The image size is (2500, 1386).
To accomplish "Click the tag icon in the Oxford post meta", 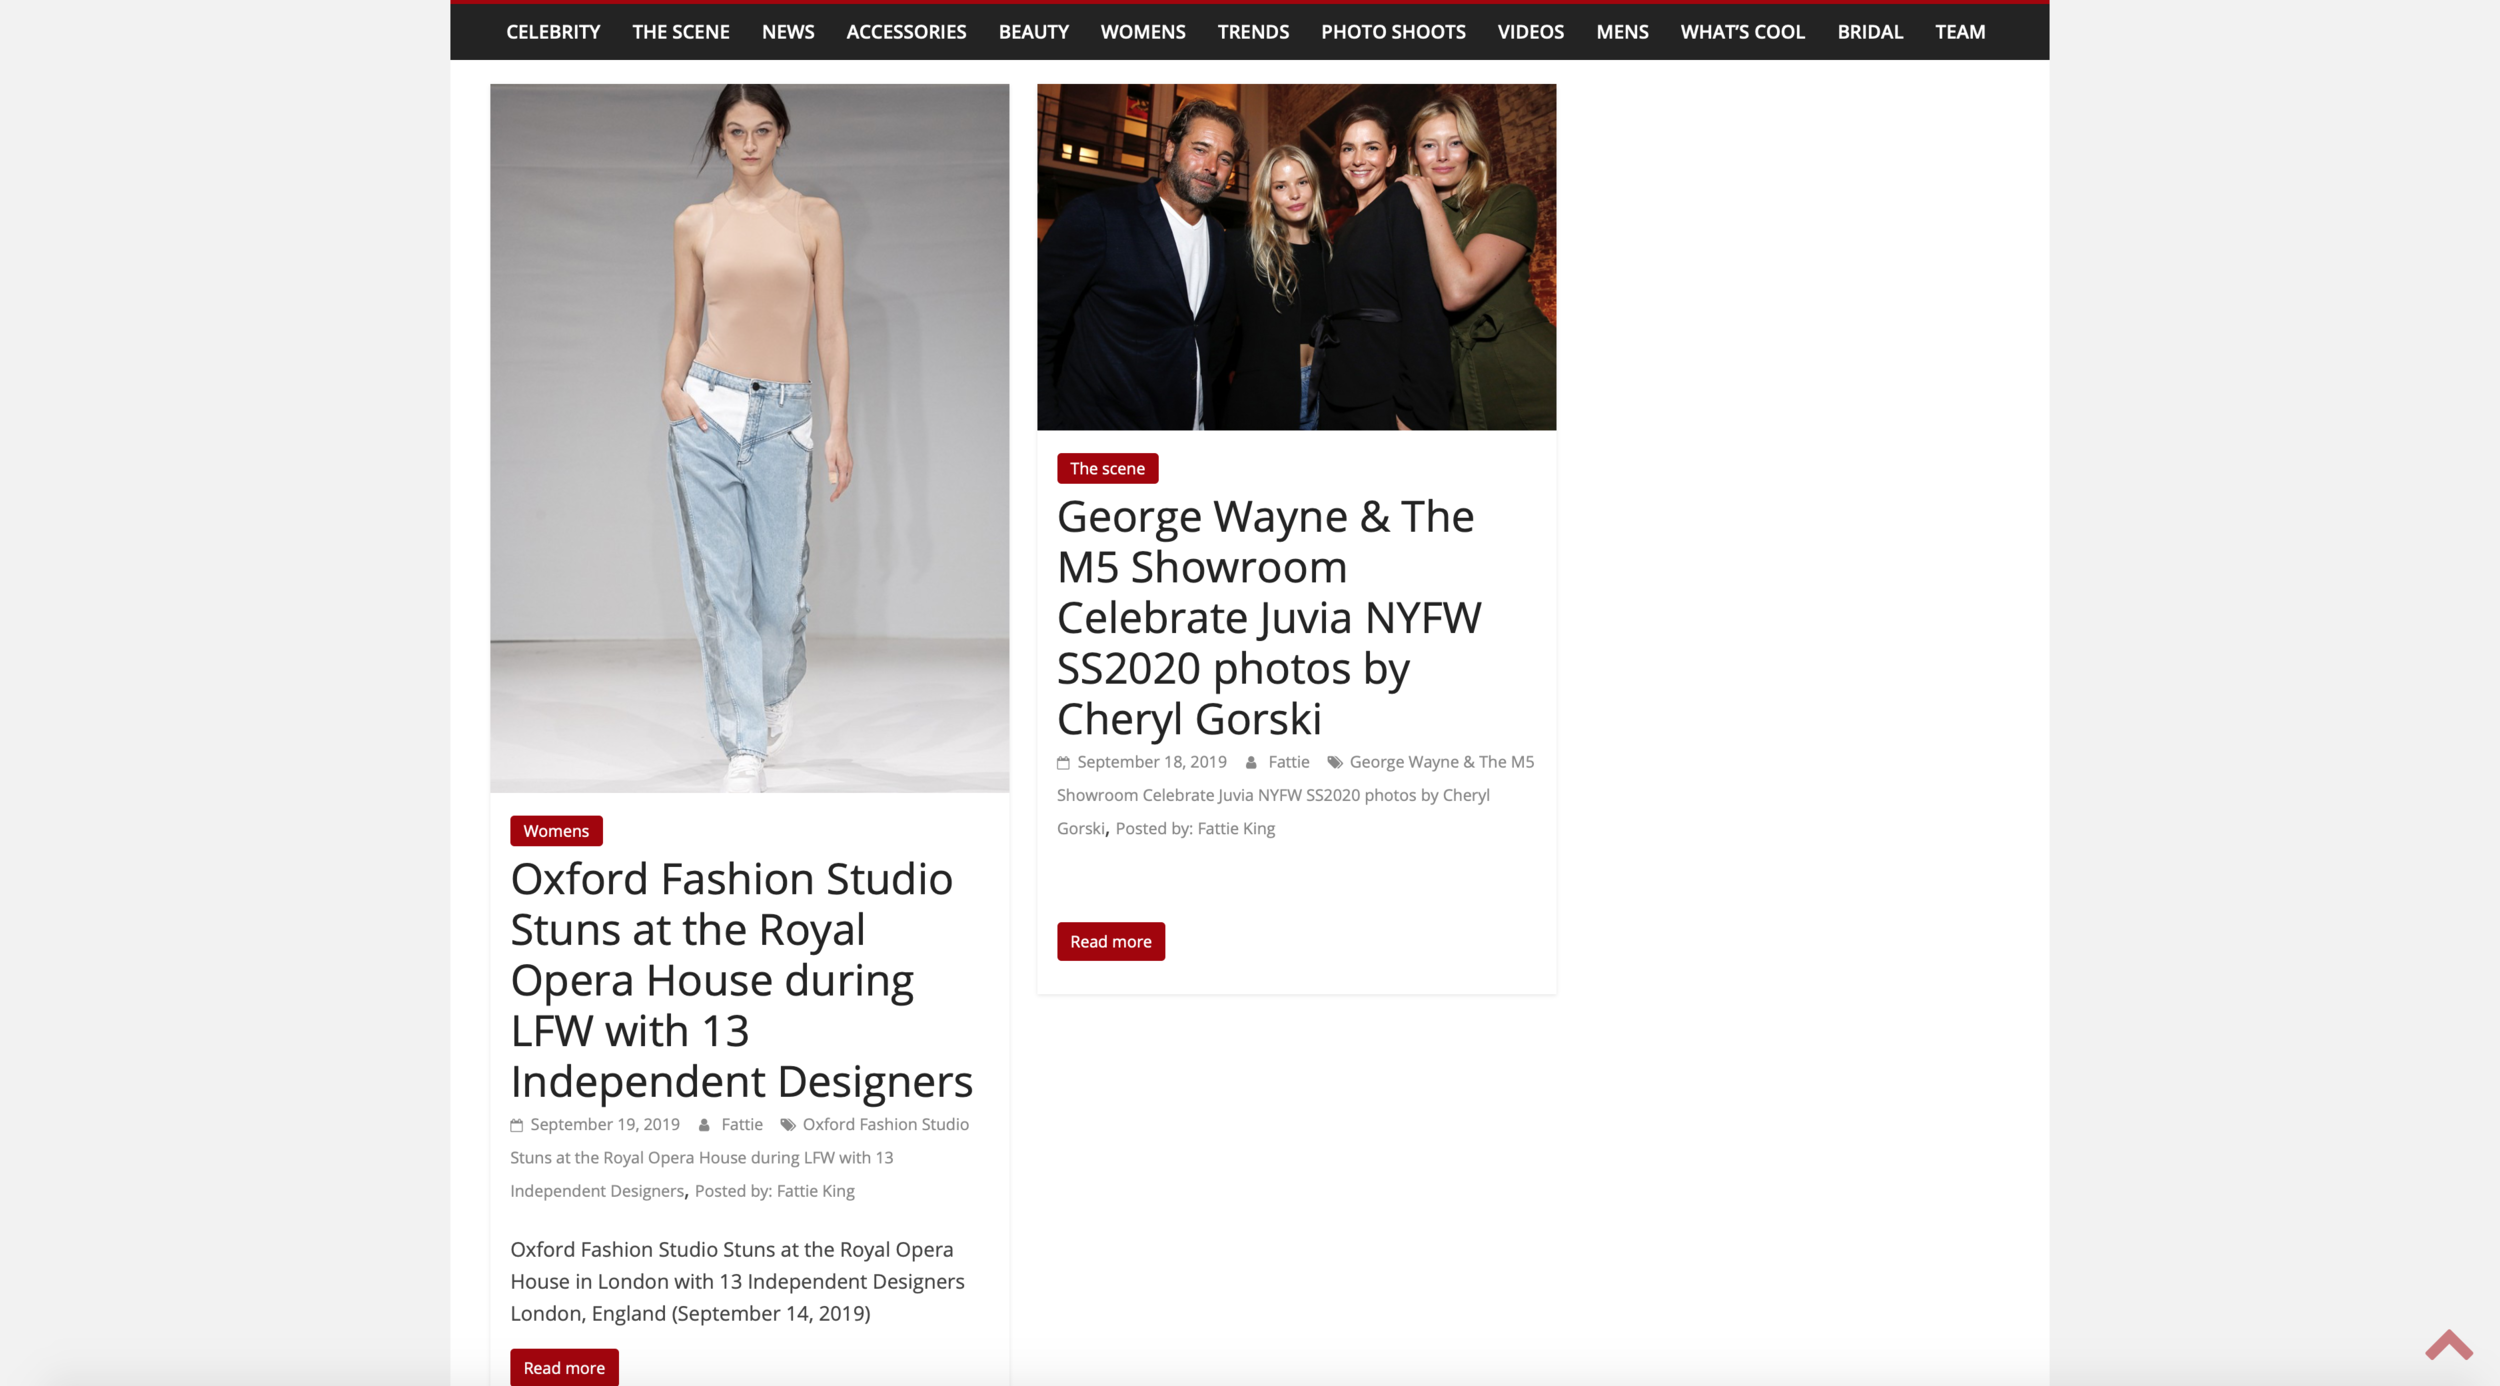I will click(788, 1125).
